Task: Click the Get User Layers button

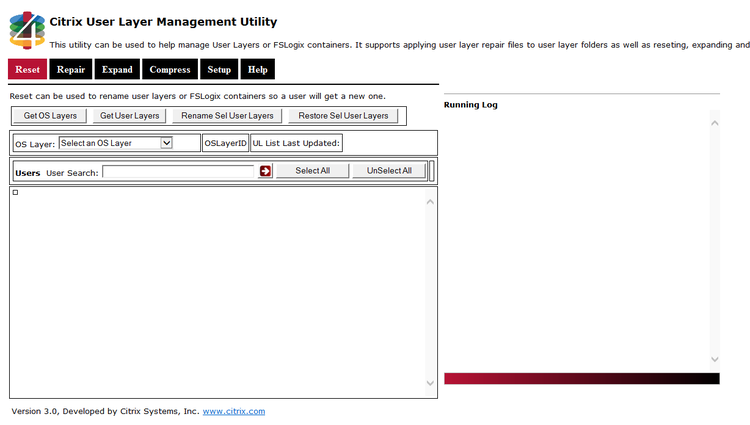Action: [130, 116]
